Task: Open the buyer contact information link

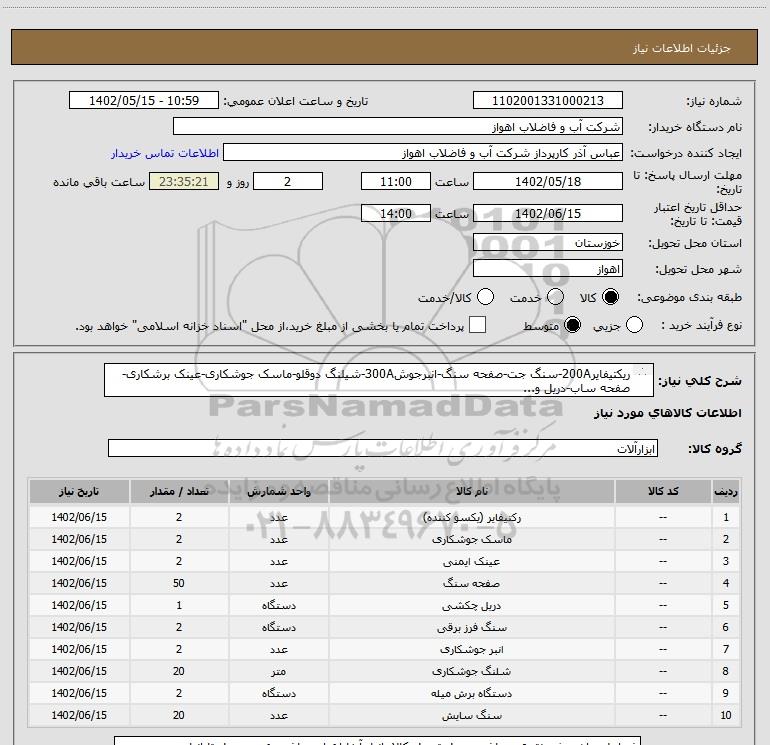Action: (165, 153)
